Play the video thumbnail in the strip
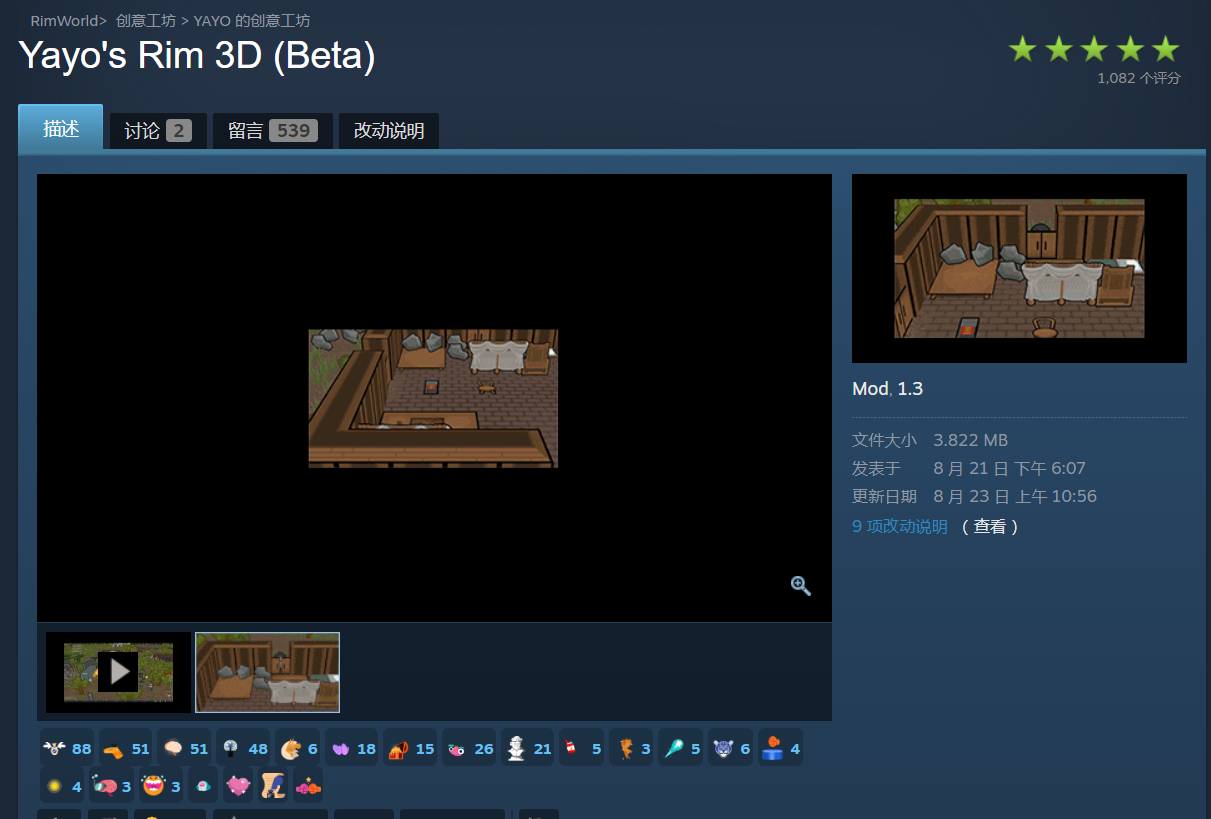The height and width of the screenshot is (819, 1211). (118, 672)
